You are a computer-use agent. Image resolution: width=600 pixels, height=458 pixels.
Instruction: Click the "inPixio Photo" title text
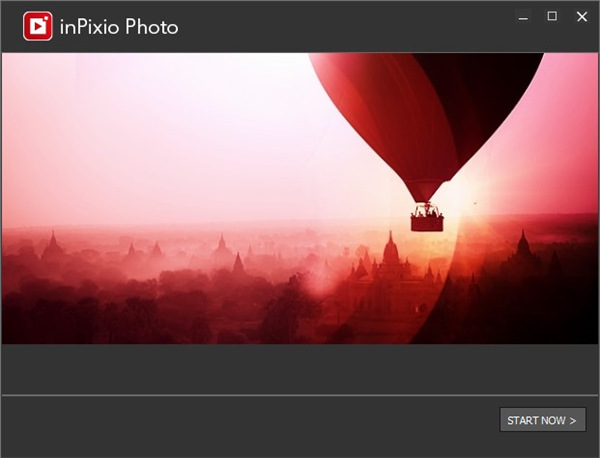pyautogui.click(x=118, y=27)
